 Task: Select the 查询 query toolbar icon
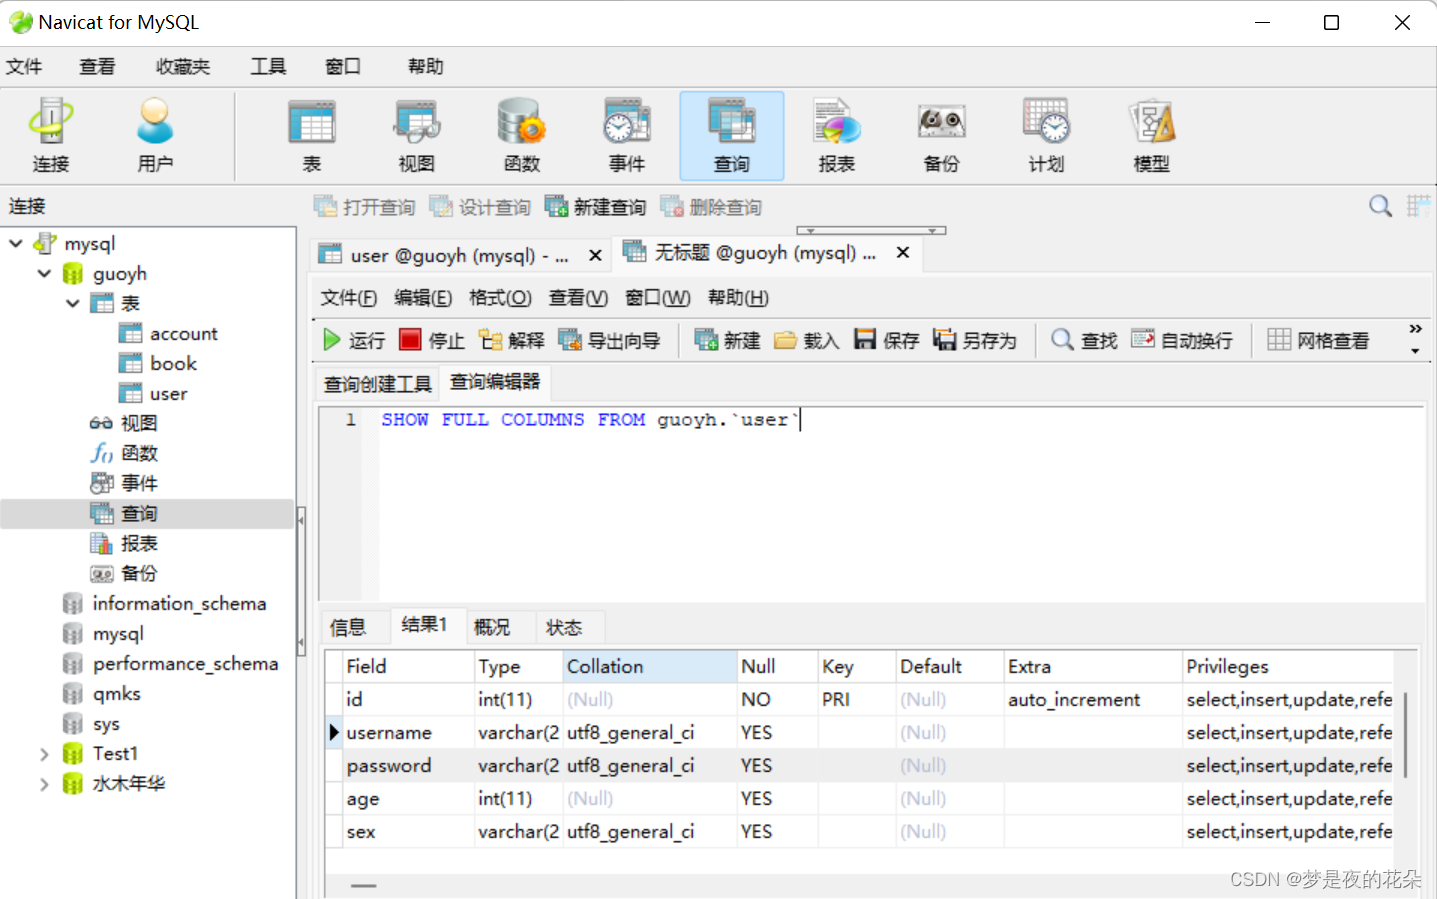coord(732,136)
